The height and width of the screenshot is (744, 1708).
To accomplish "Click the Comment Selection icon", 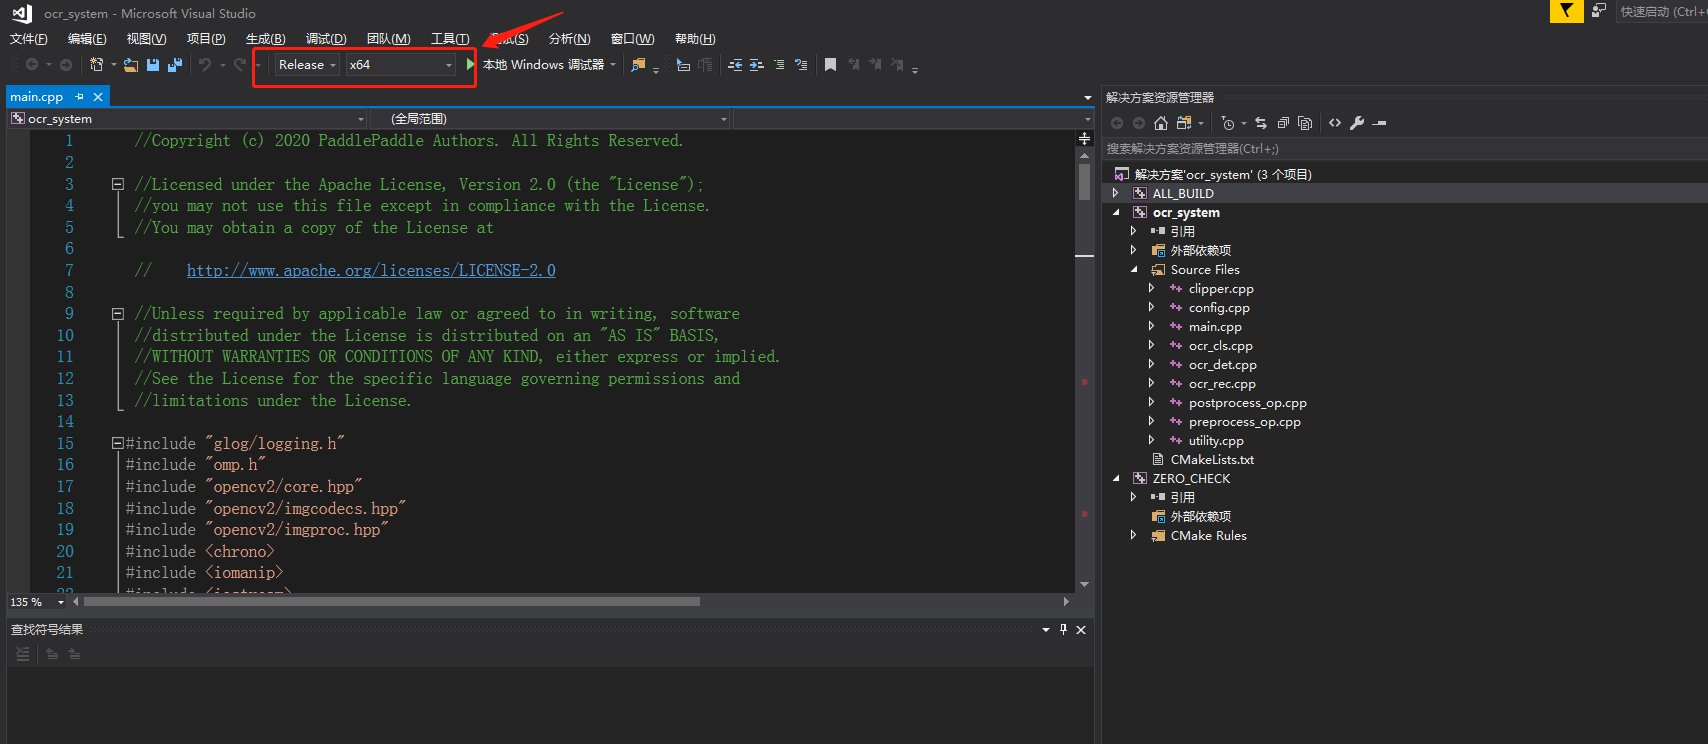I will [x=779, y=65].
